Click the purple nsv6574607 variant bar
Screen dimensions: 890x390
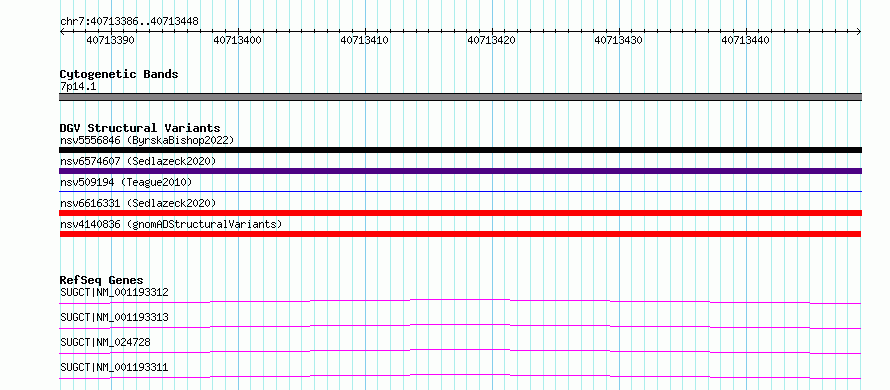(x=460, y=171)
